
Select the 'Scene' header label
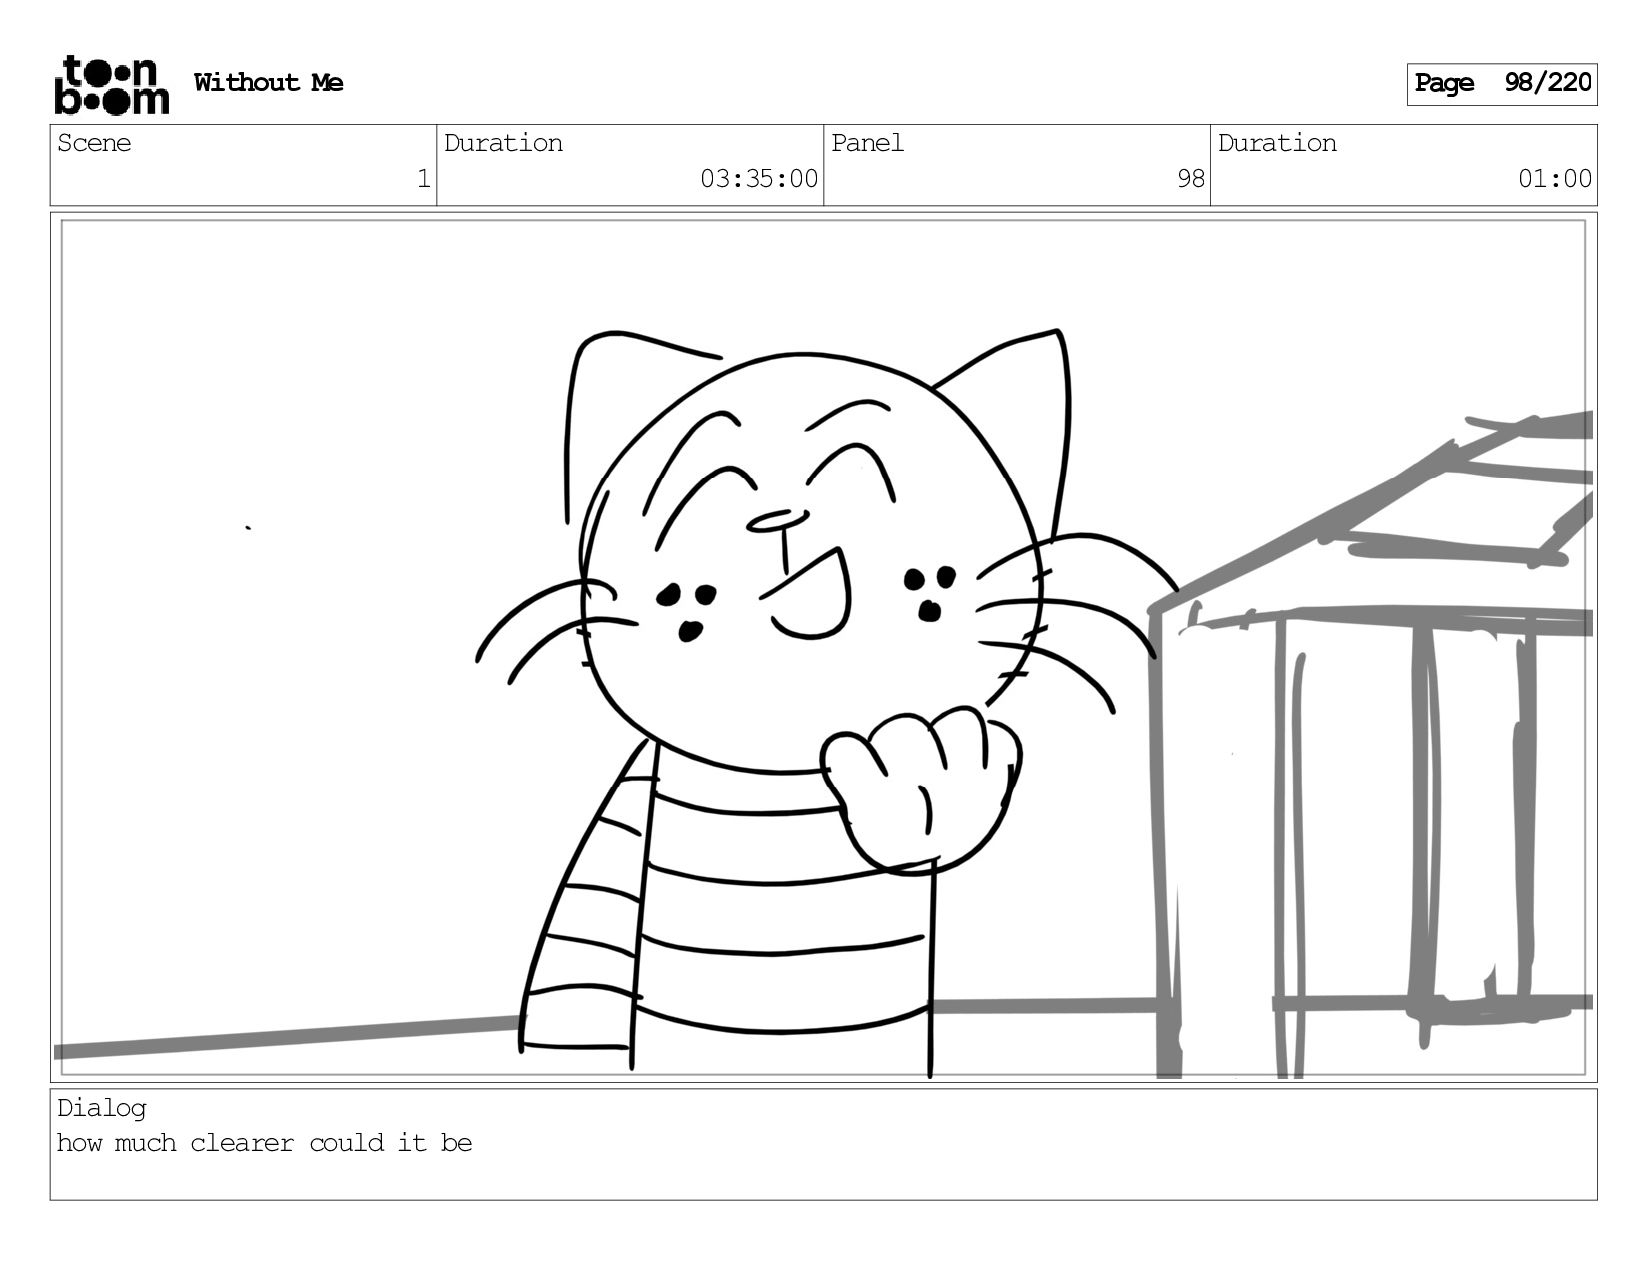point(94,143)
